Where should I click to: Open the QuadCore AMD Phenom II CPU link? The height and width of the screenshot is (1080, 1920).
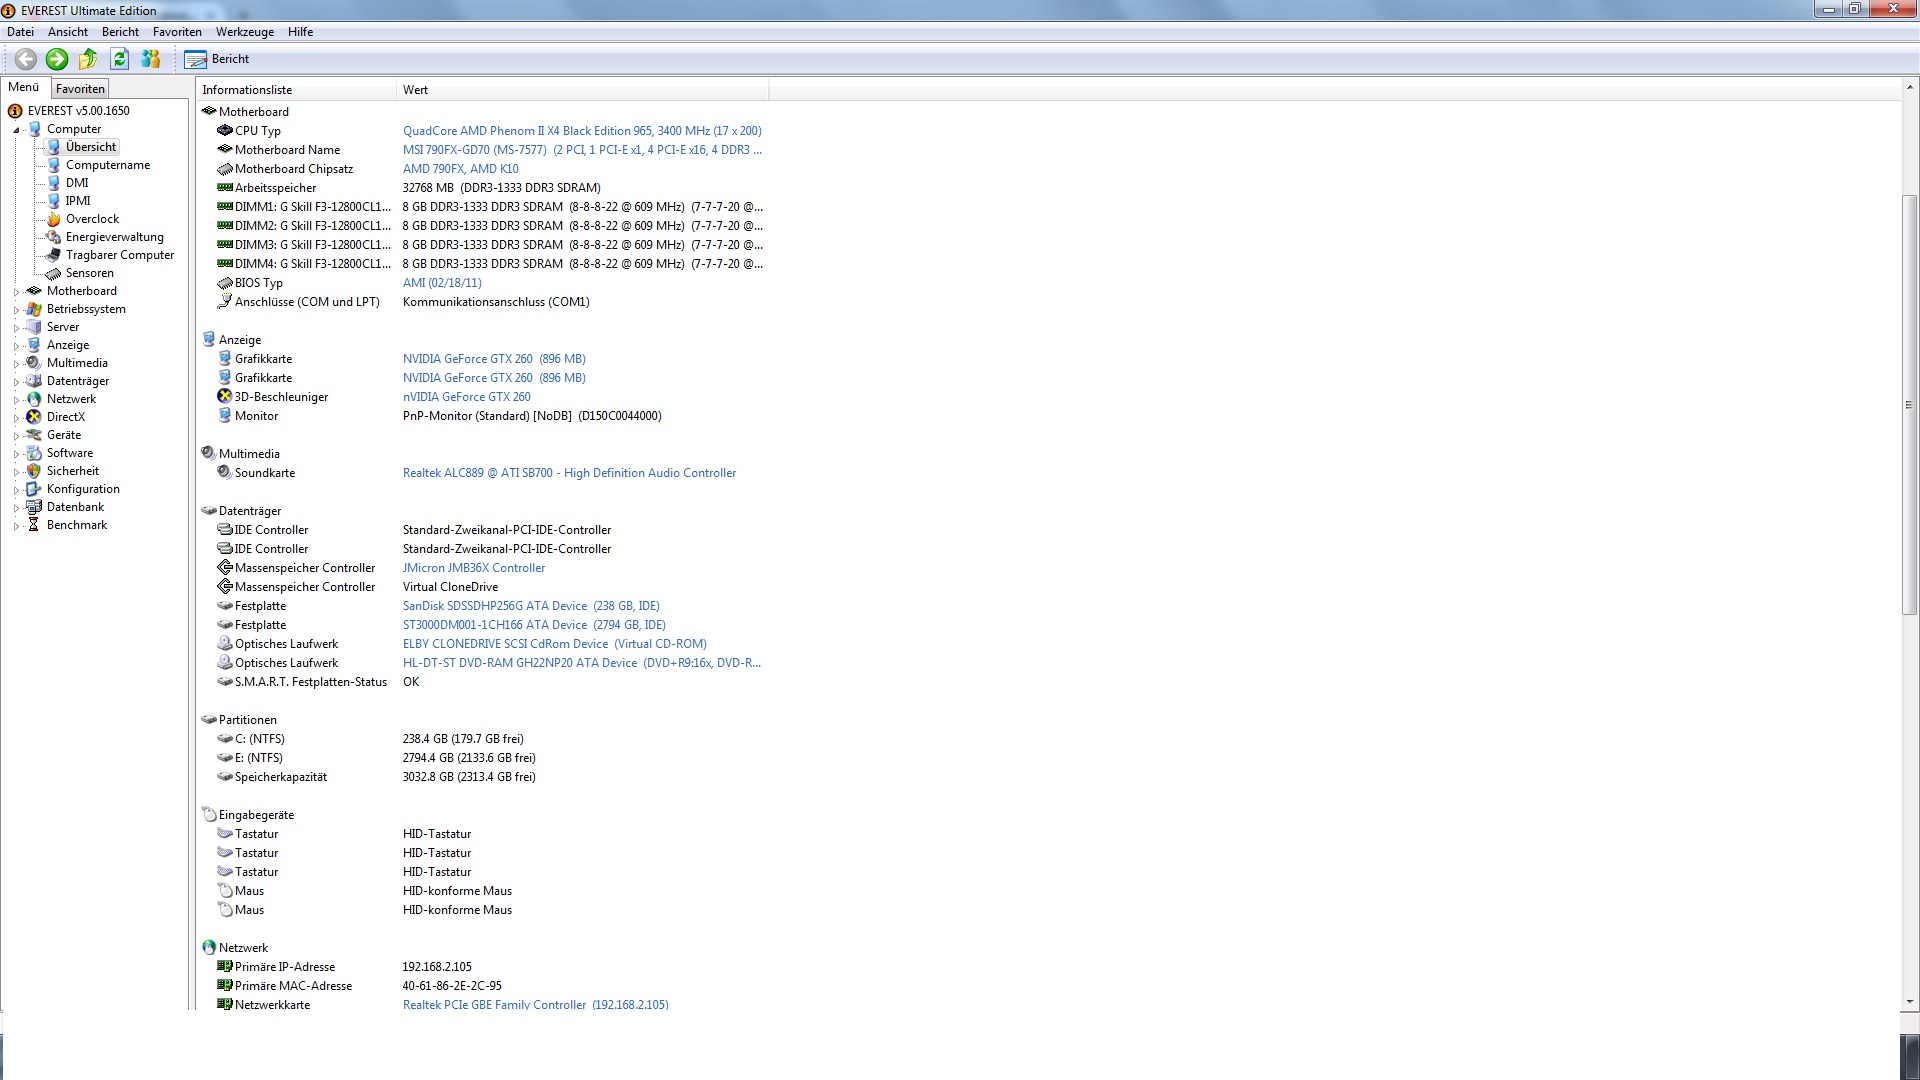pos(582,131)
